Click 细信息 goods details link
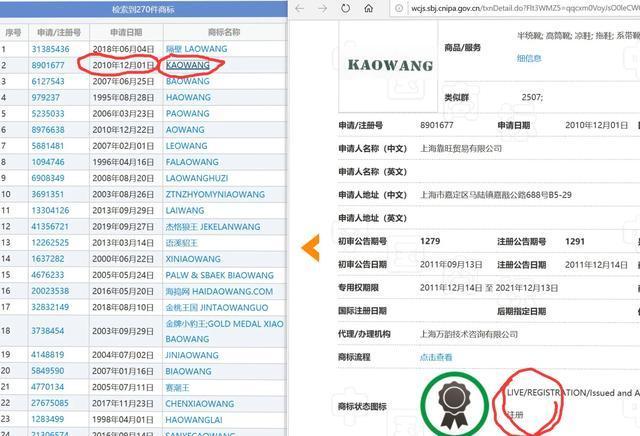640x436 pixels. point(529,58)
